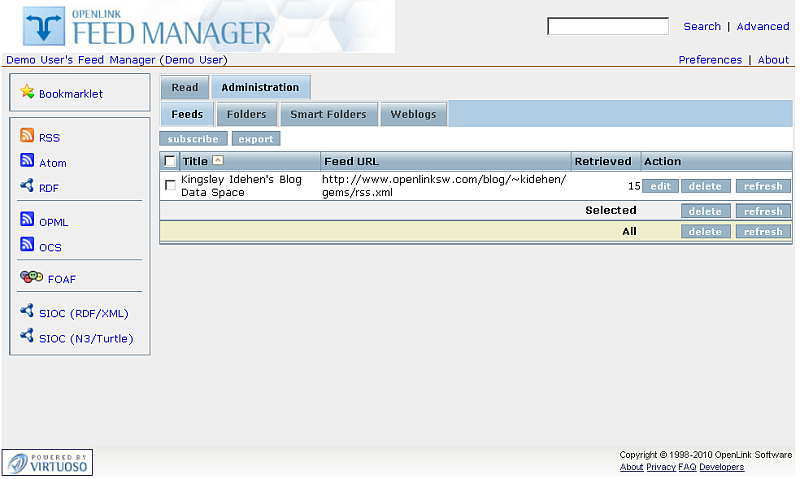Click the RDF export icon
800x479 pixels.
27,186
